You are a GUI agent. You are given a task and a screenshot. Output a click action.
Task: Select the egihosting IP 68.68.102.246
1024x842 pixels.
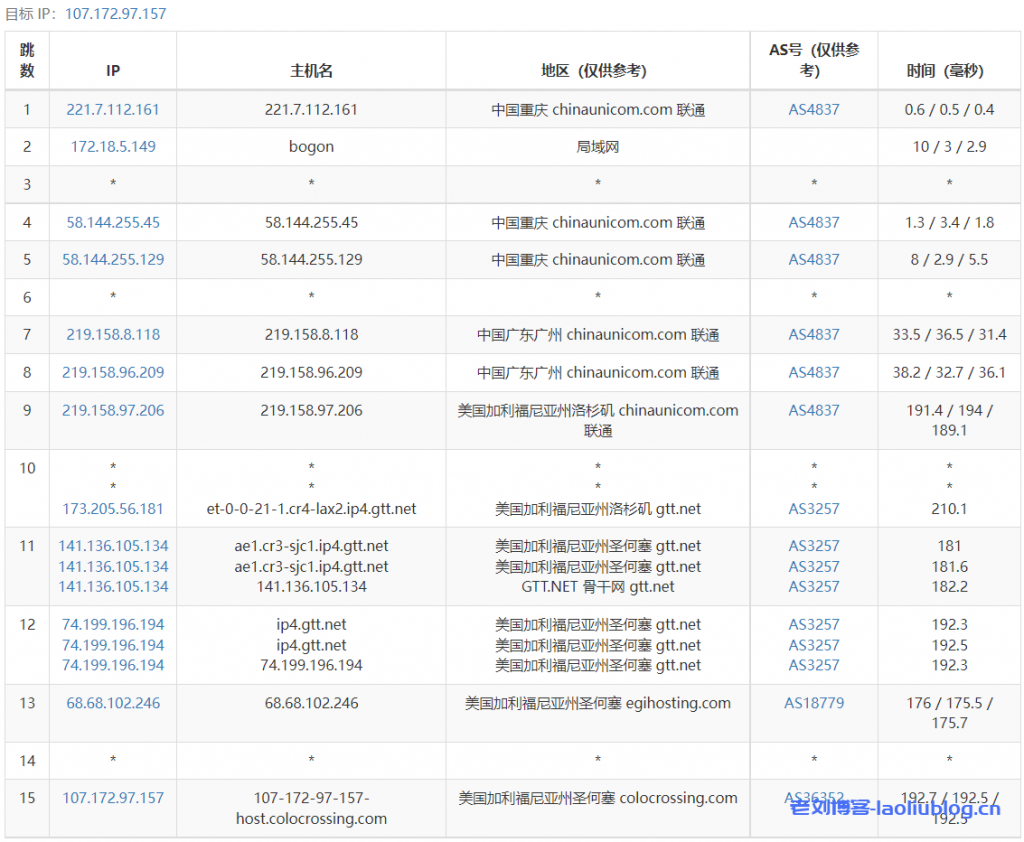[112, 703]
